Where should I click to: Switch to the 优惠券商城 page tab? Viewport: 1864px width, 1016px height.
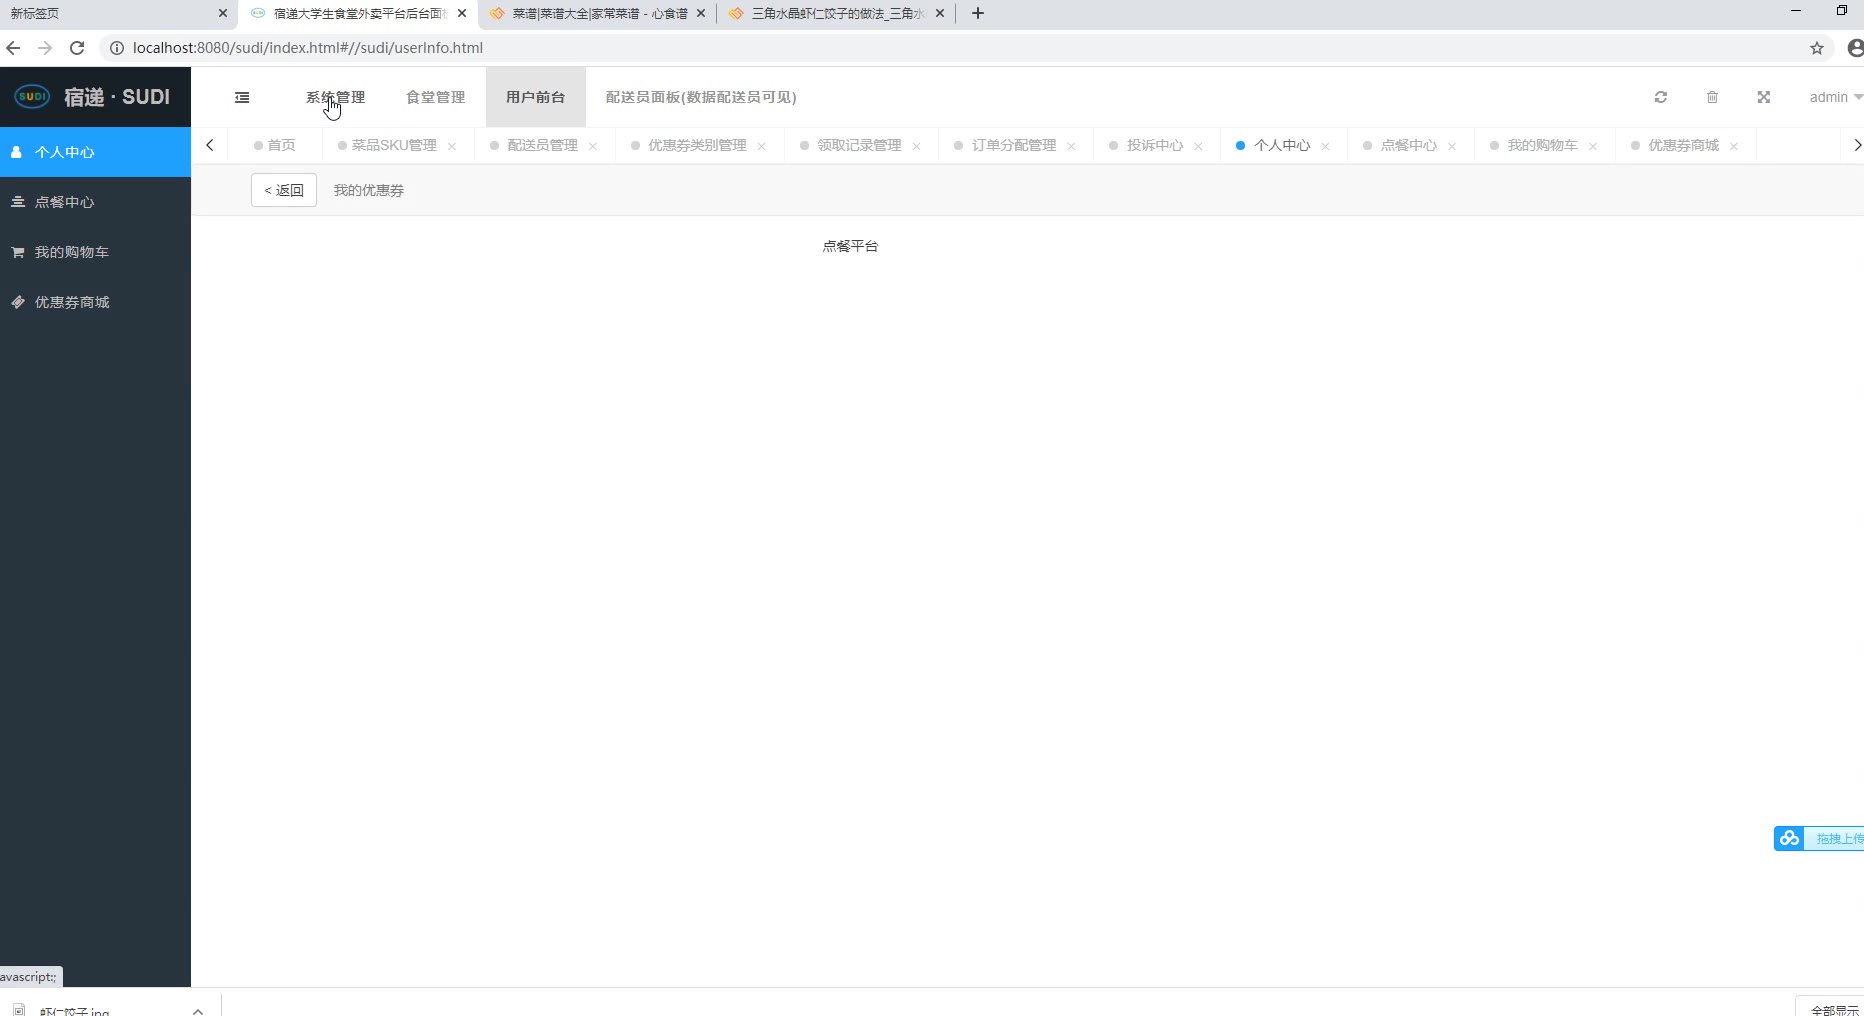click(x=1683, y=145)
